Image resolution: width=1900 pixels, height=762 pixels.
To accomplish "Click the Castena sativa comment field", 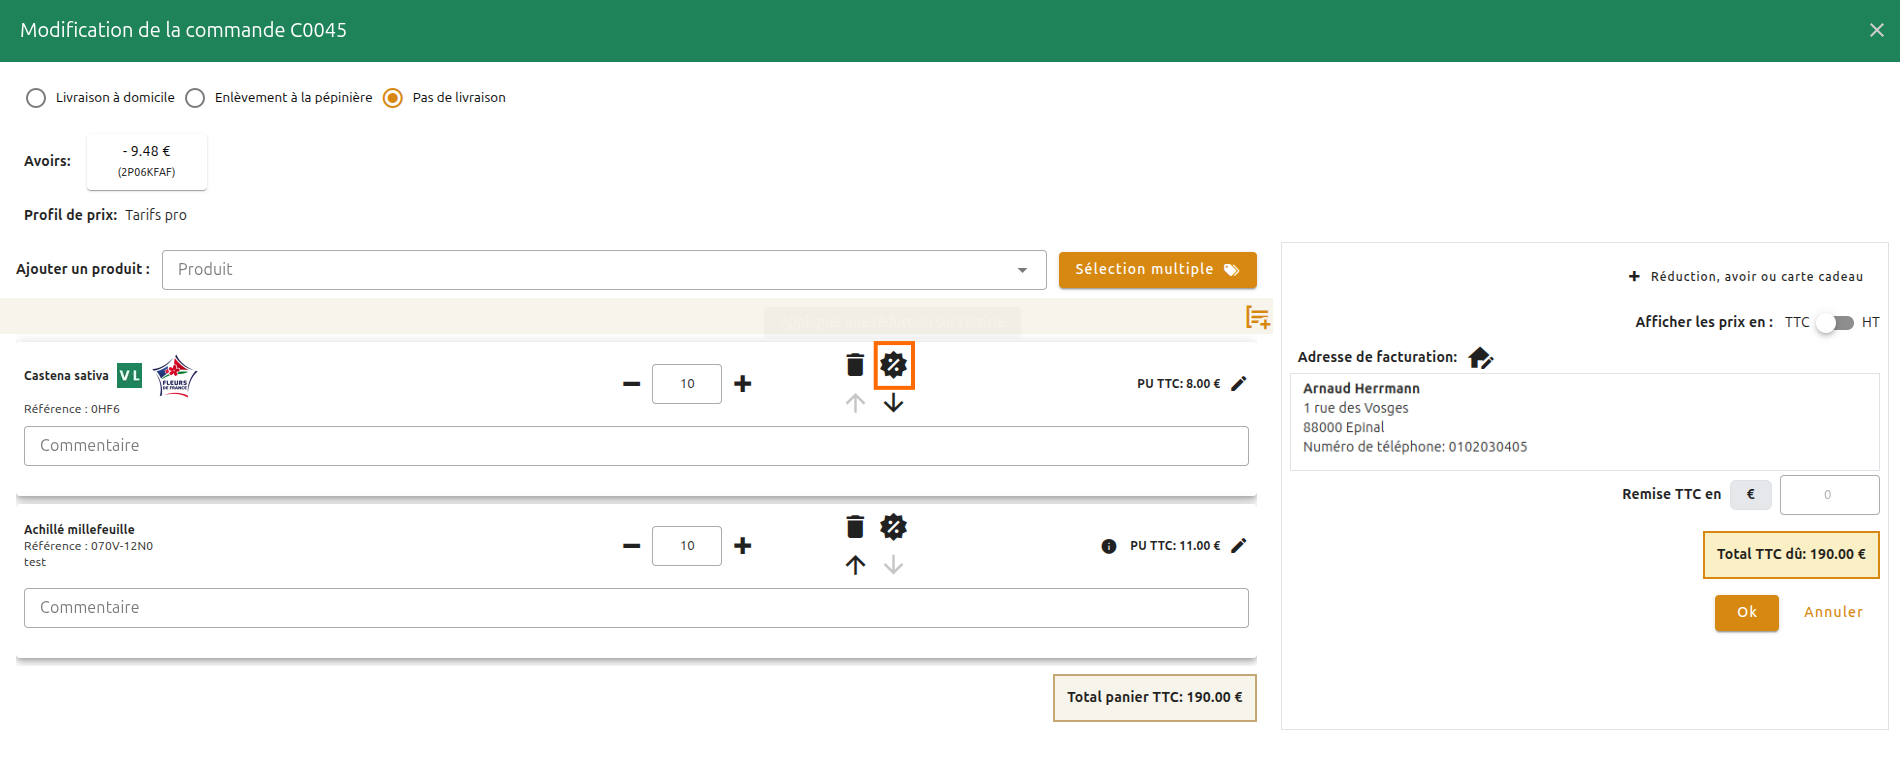I will click(636, 446).
